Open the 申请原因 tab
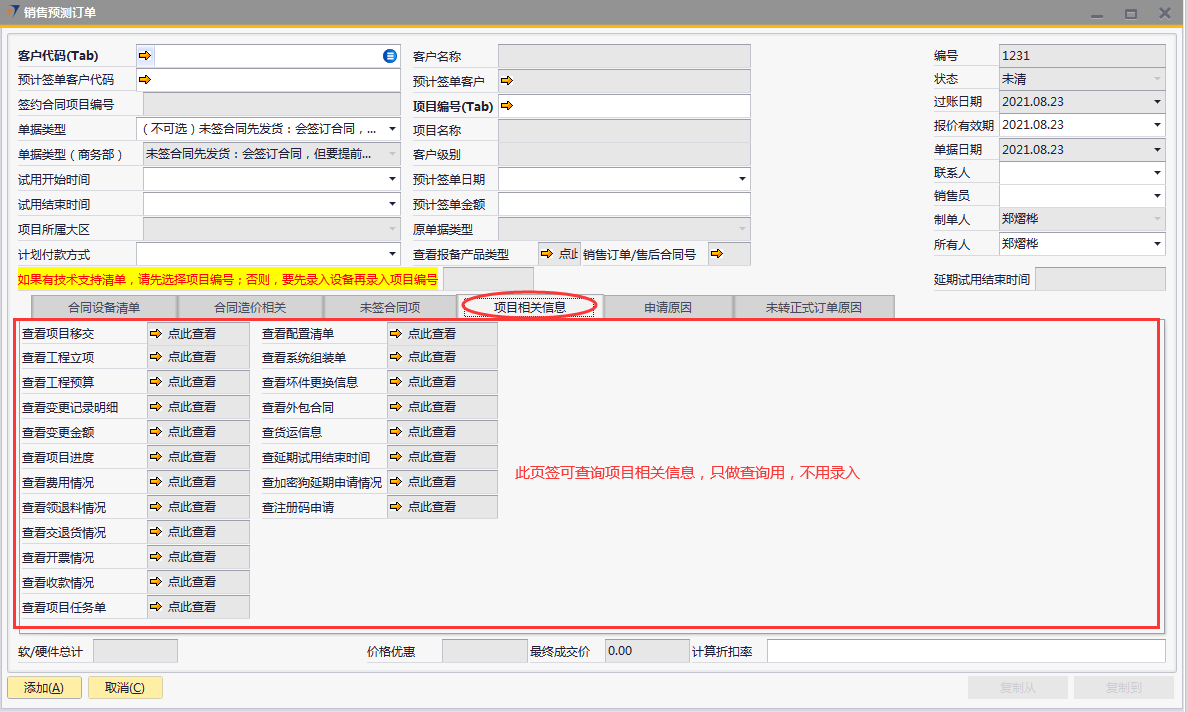Viewport: 1188px width, 712px height. click(x=668, y=307)
